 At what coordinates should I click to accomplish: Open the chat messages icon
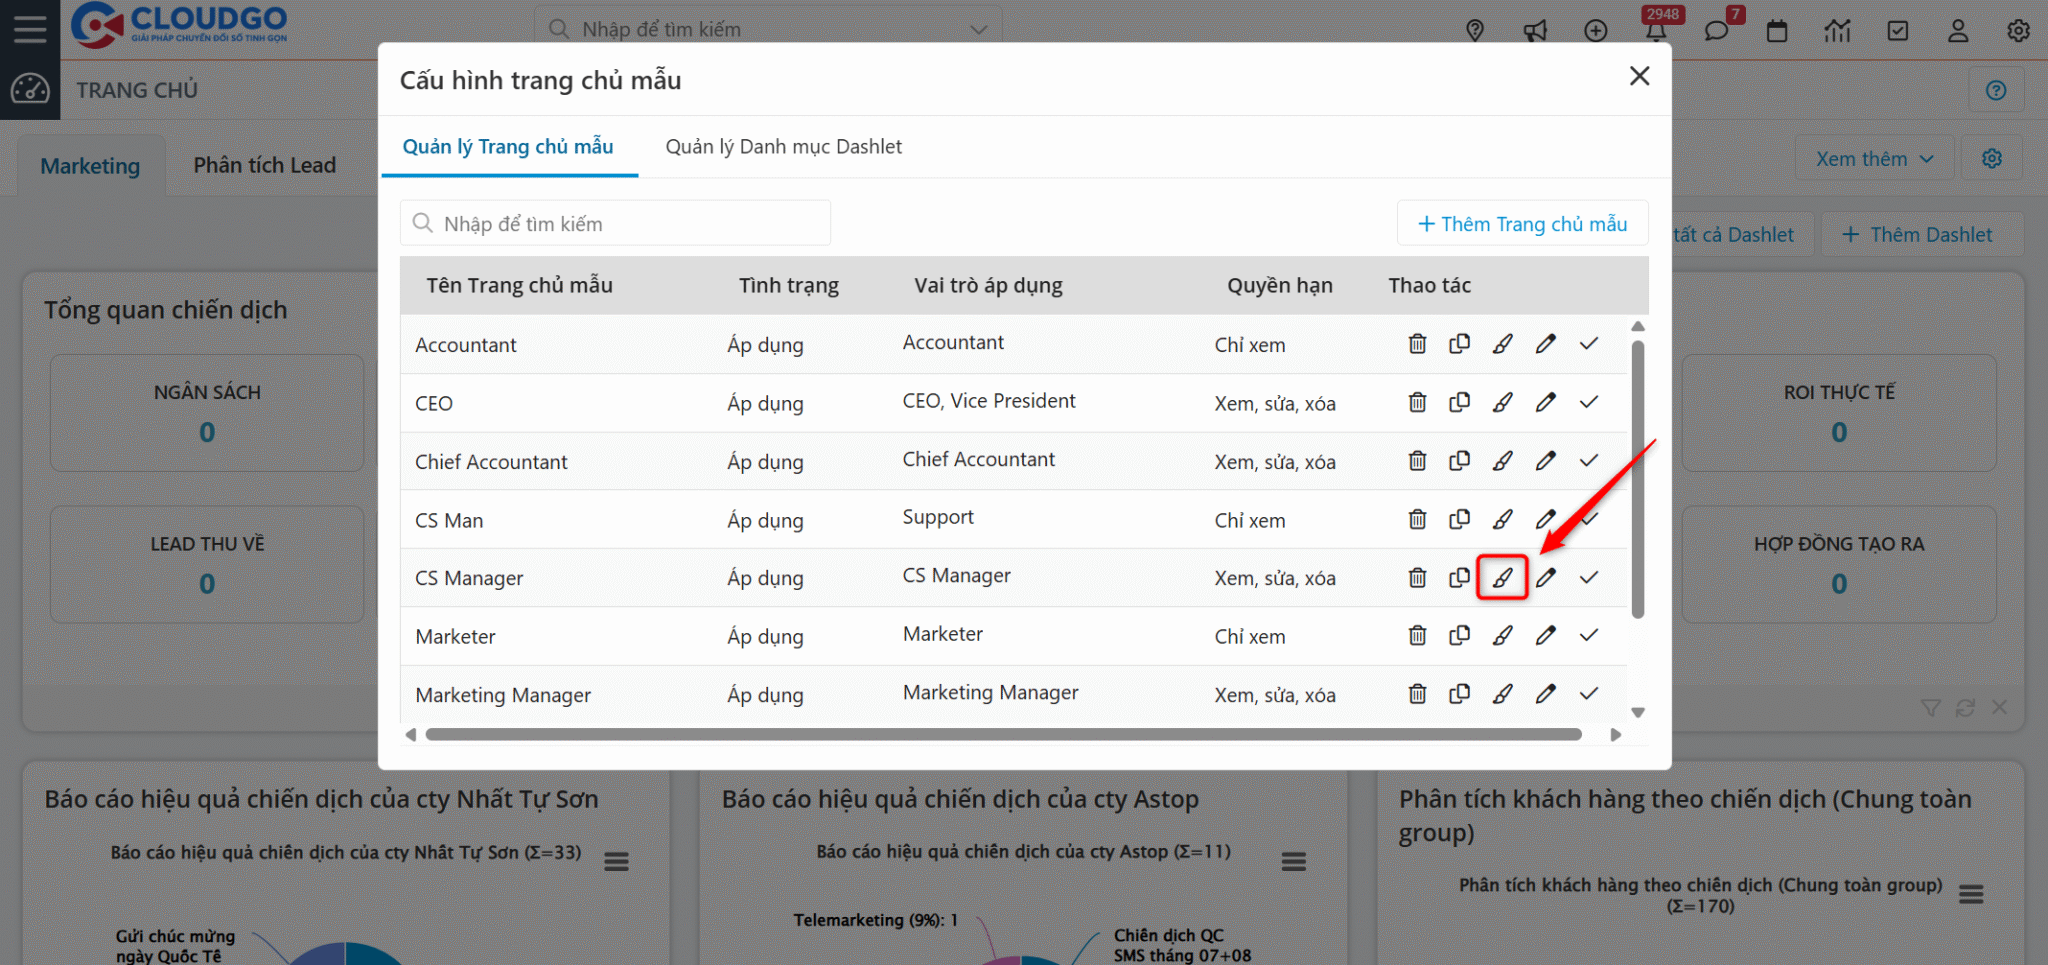click(1716, 31)
